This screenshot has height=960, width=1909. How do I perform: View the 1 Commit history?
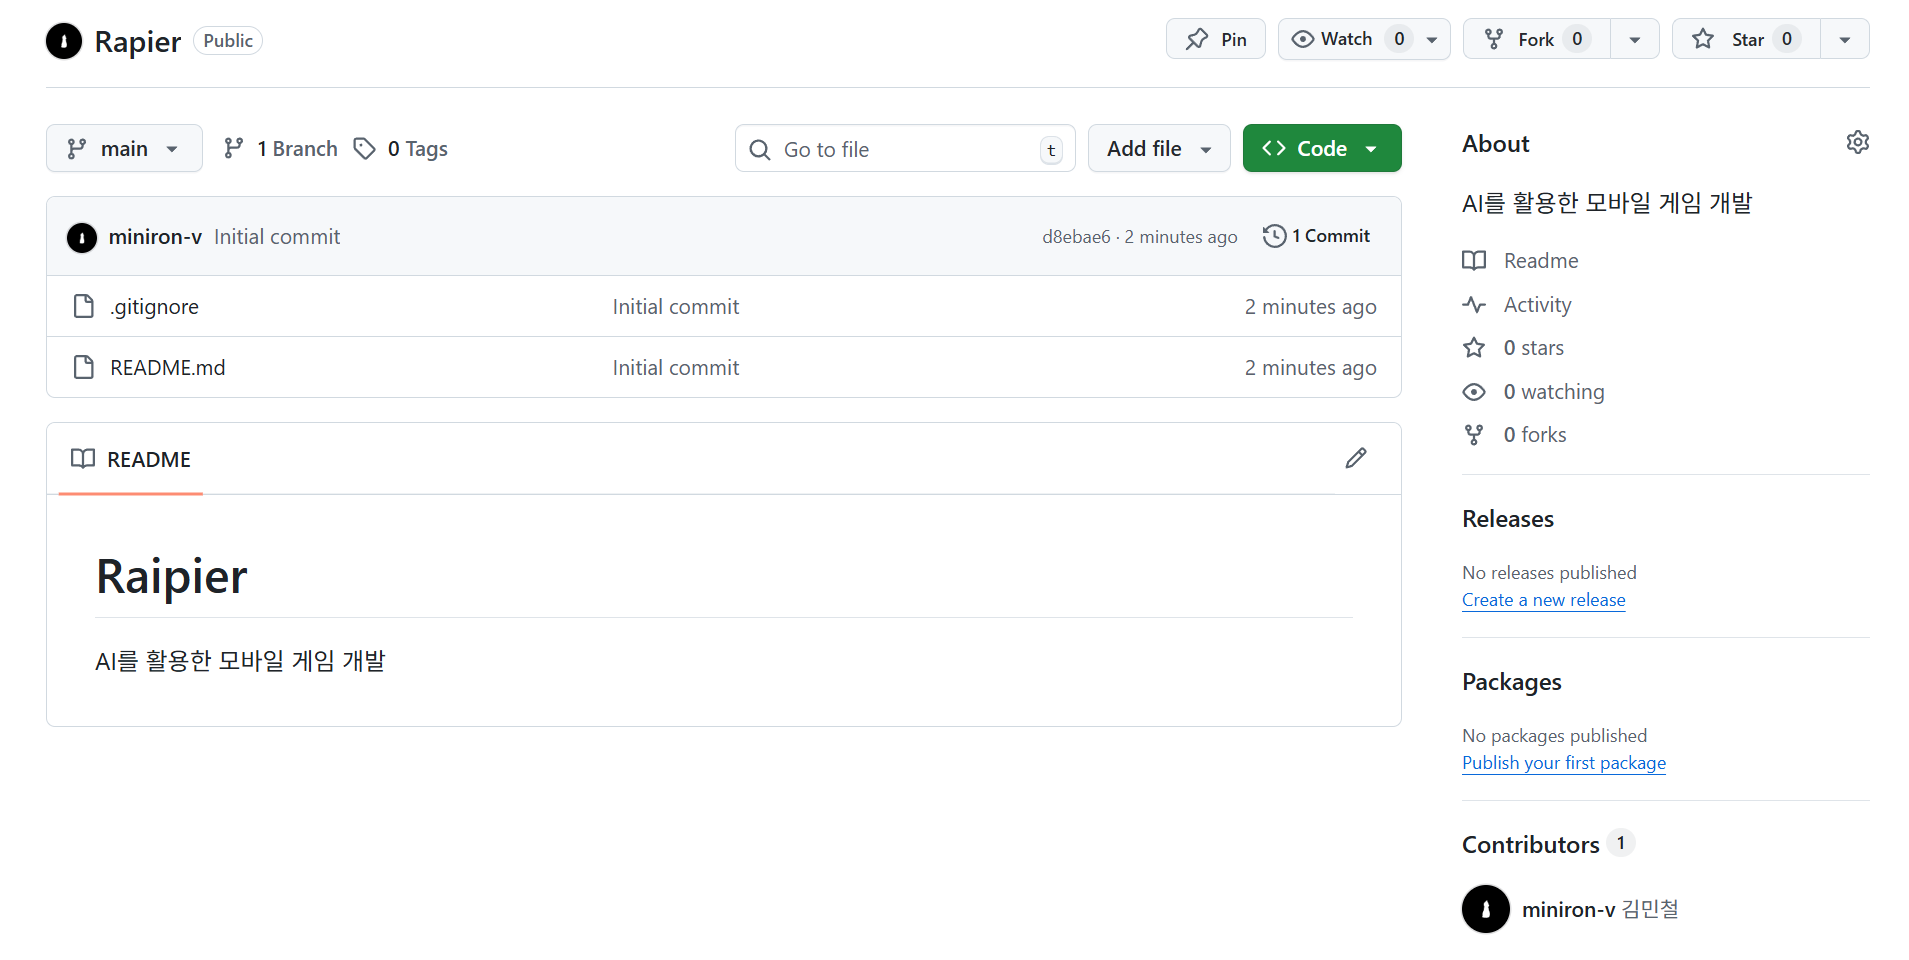[1317, 236]
